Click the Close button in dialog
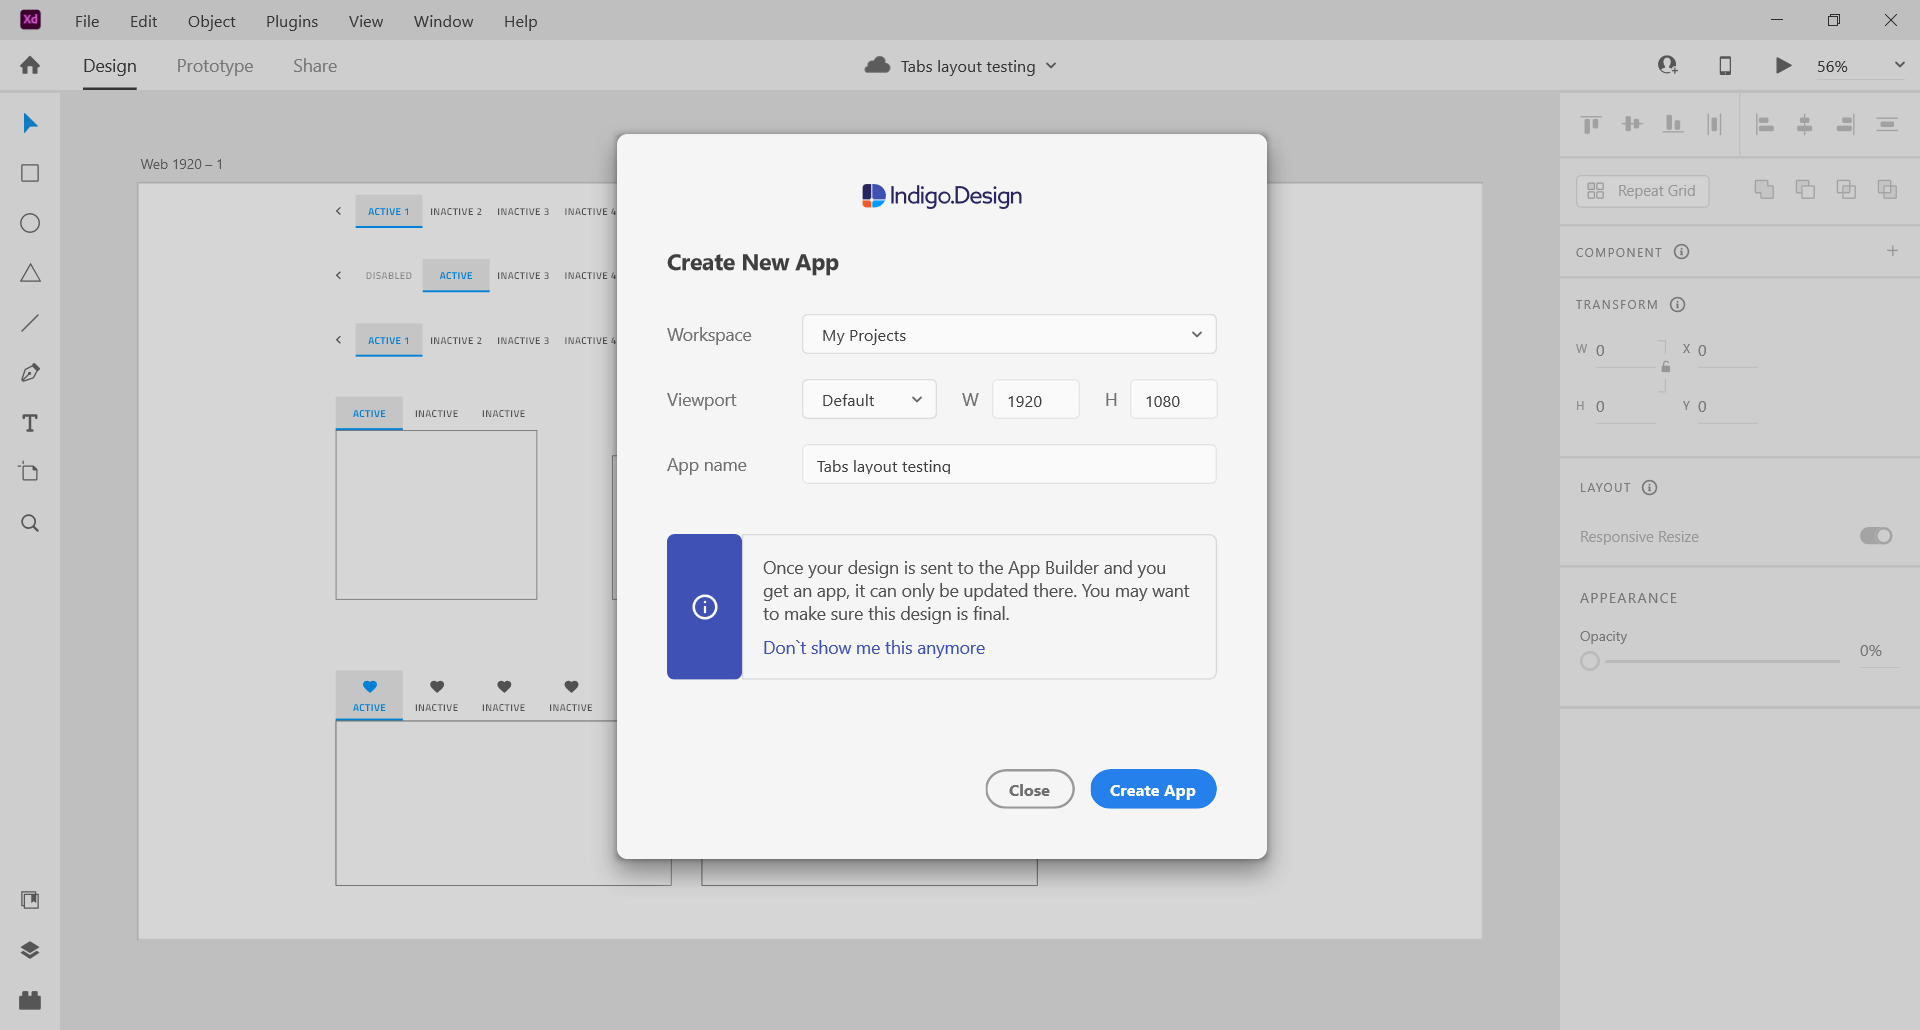1920x1030 pixels. [x=1029, y=789]
